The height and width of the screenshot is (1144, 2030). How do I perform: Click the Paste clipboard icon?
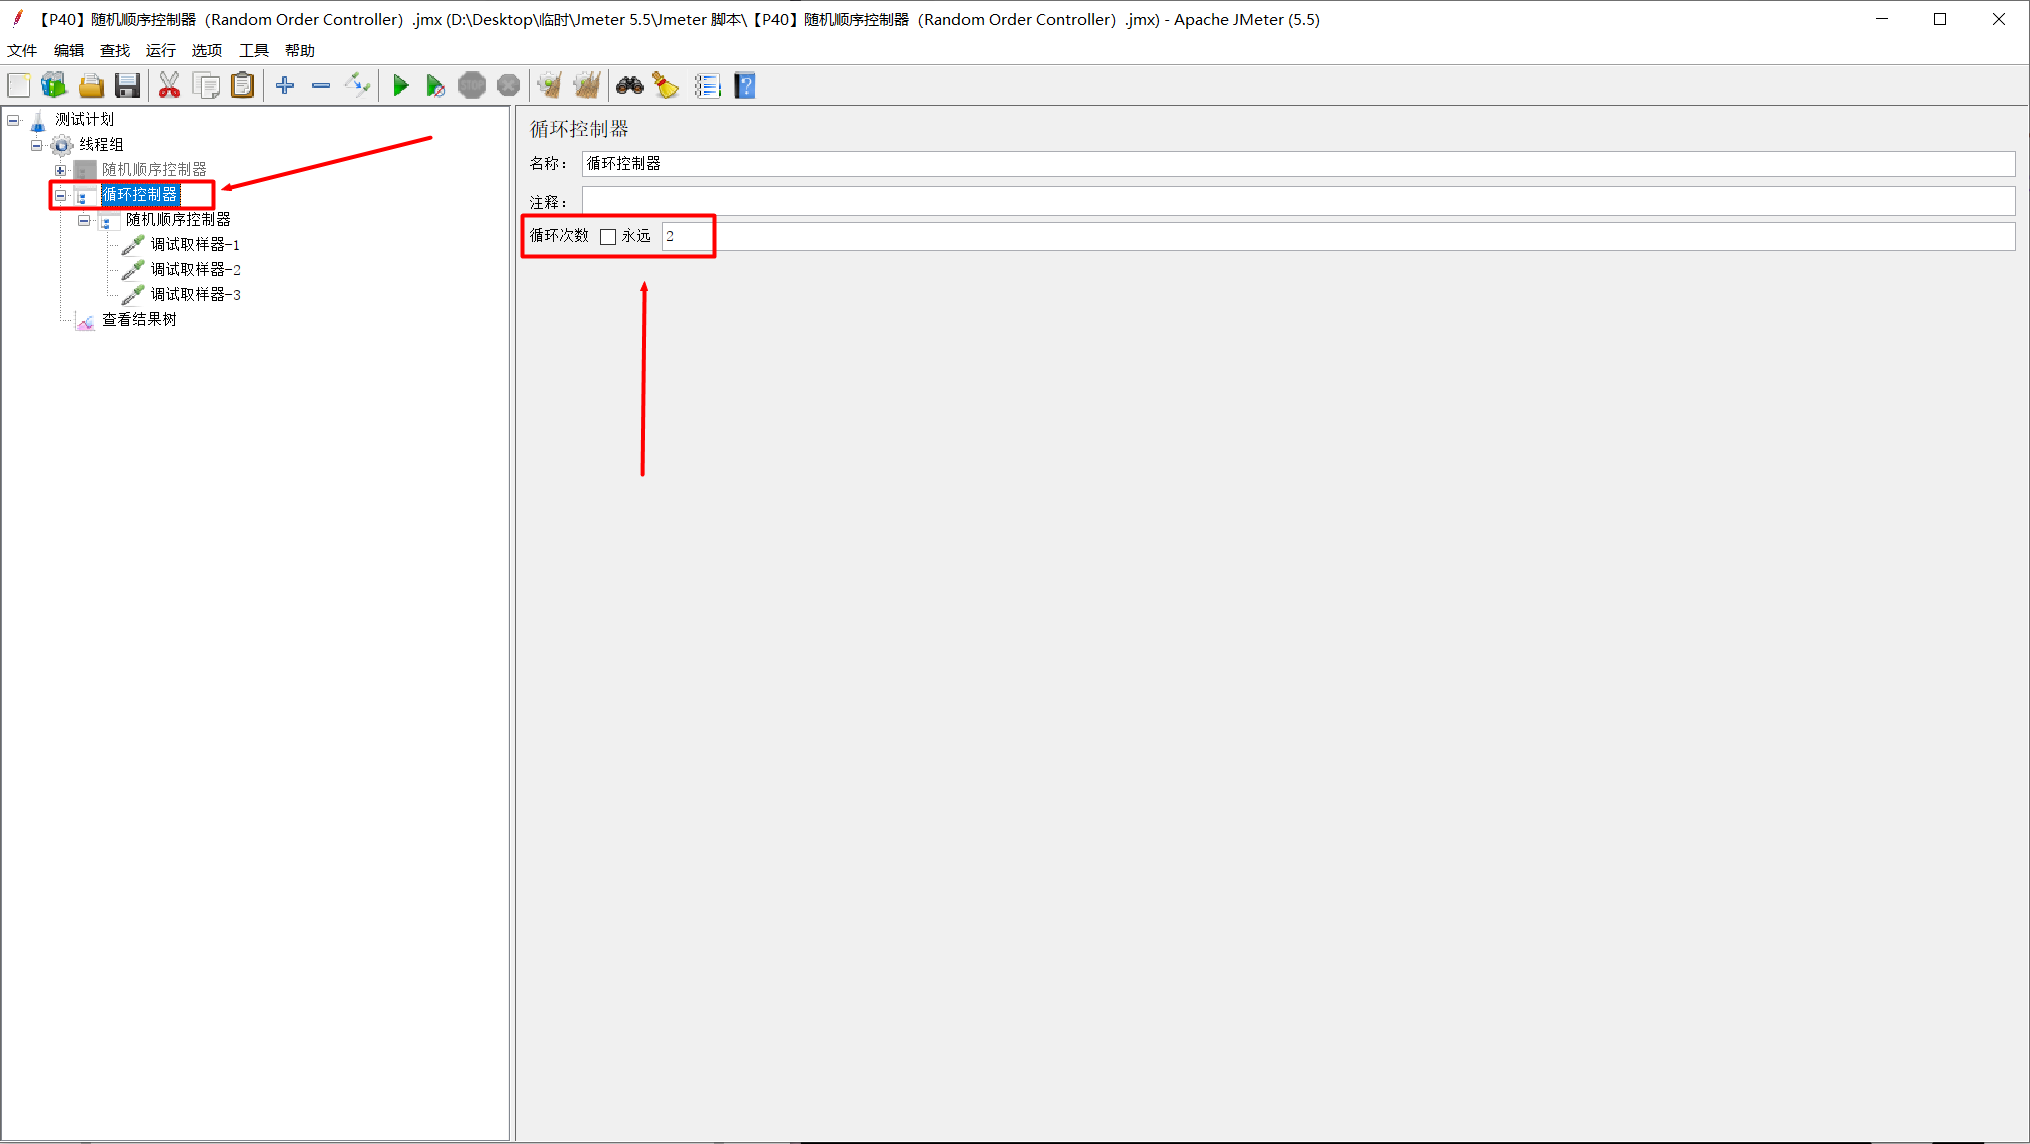243,86
